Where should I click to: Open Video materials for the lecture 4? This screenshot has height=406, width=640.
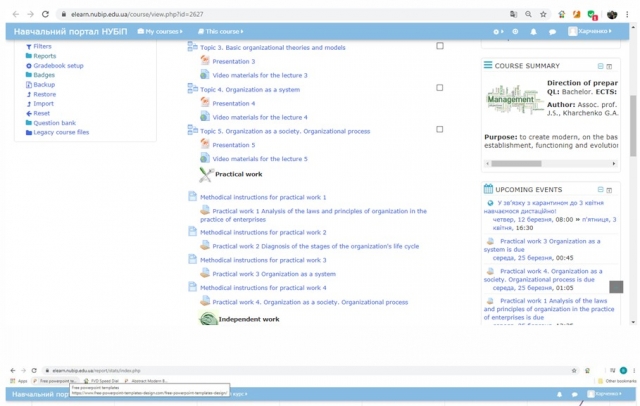click(260, 117)
